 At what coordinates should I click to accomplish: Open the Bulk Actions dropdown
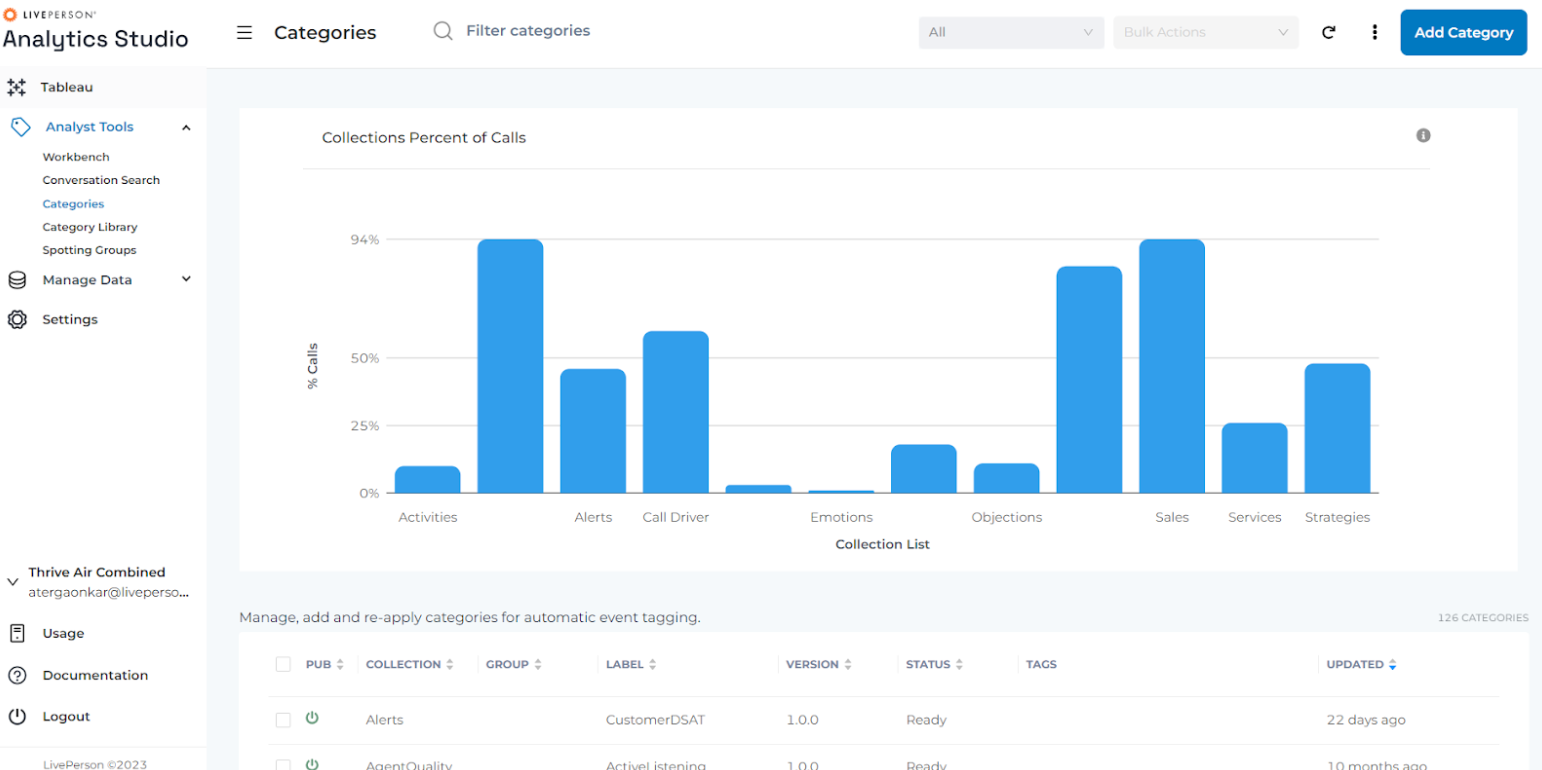1206,32
